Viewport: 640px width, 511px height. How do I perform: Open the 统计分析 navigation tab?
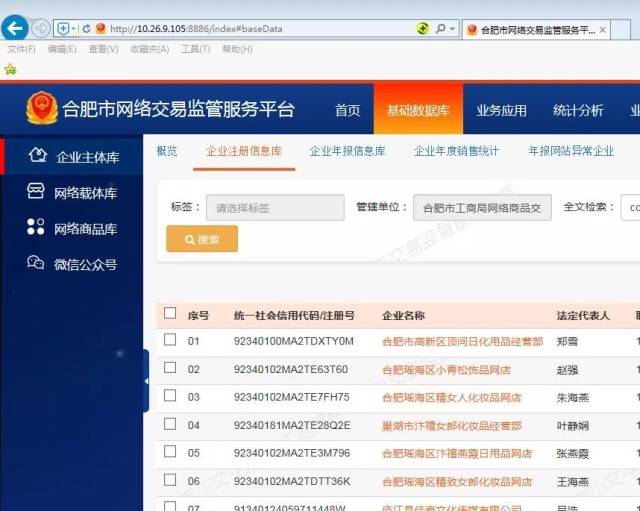point(578,110)
